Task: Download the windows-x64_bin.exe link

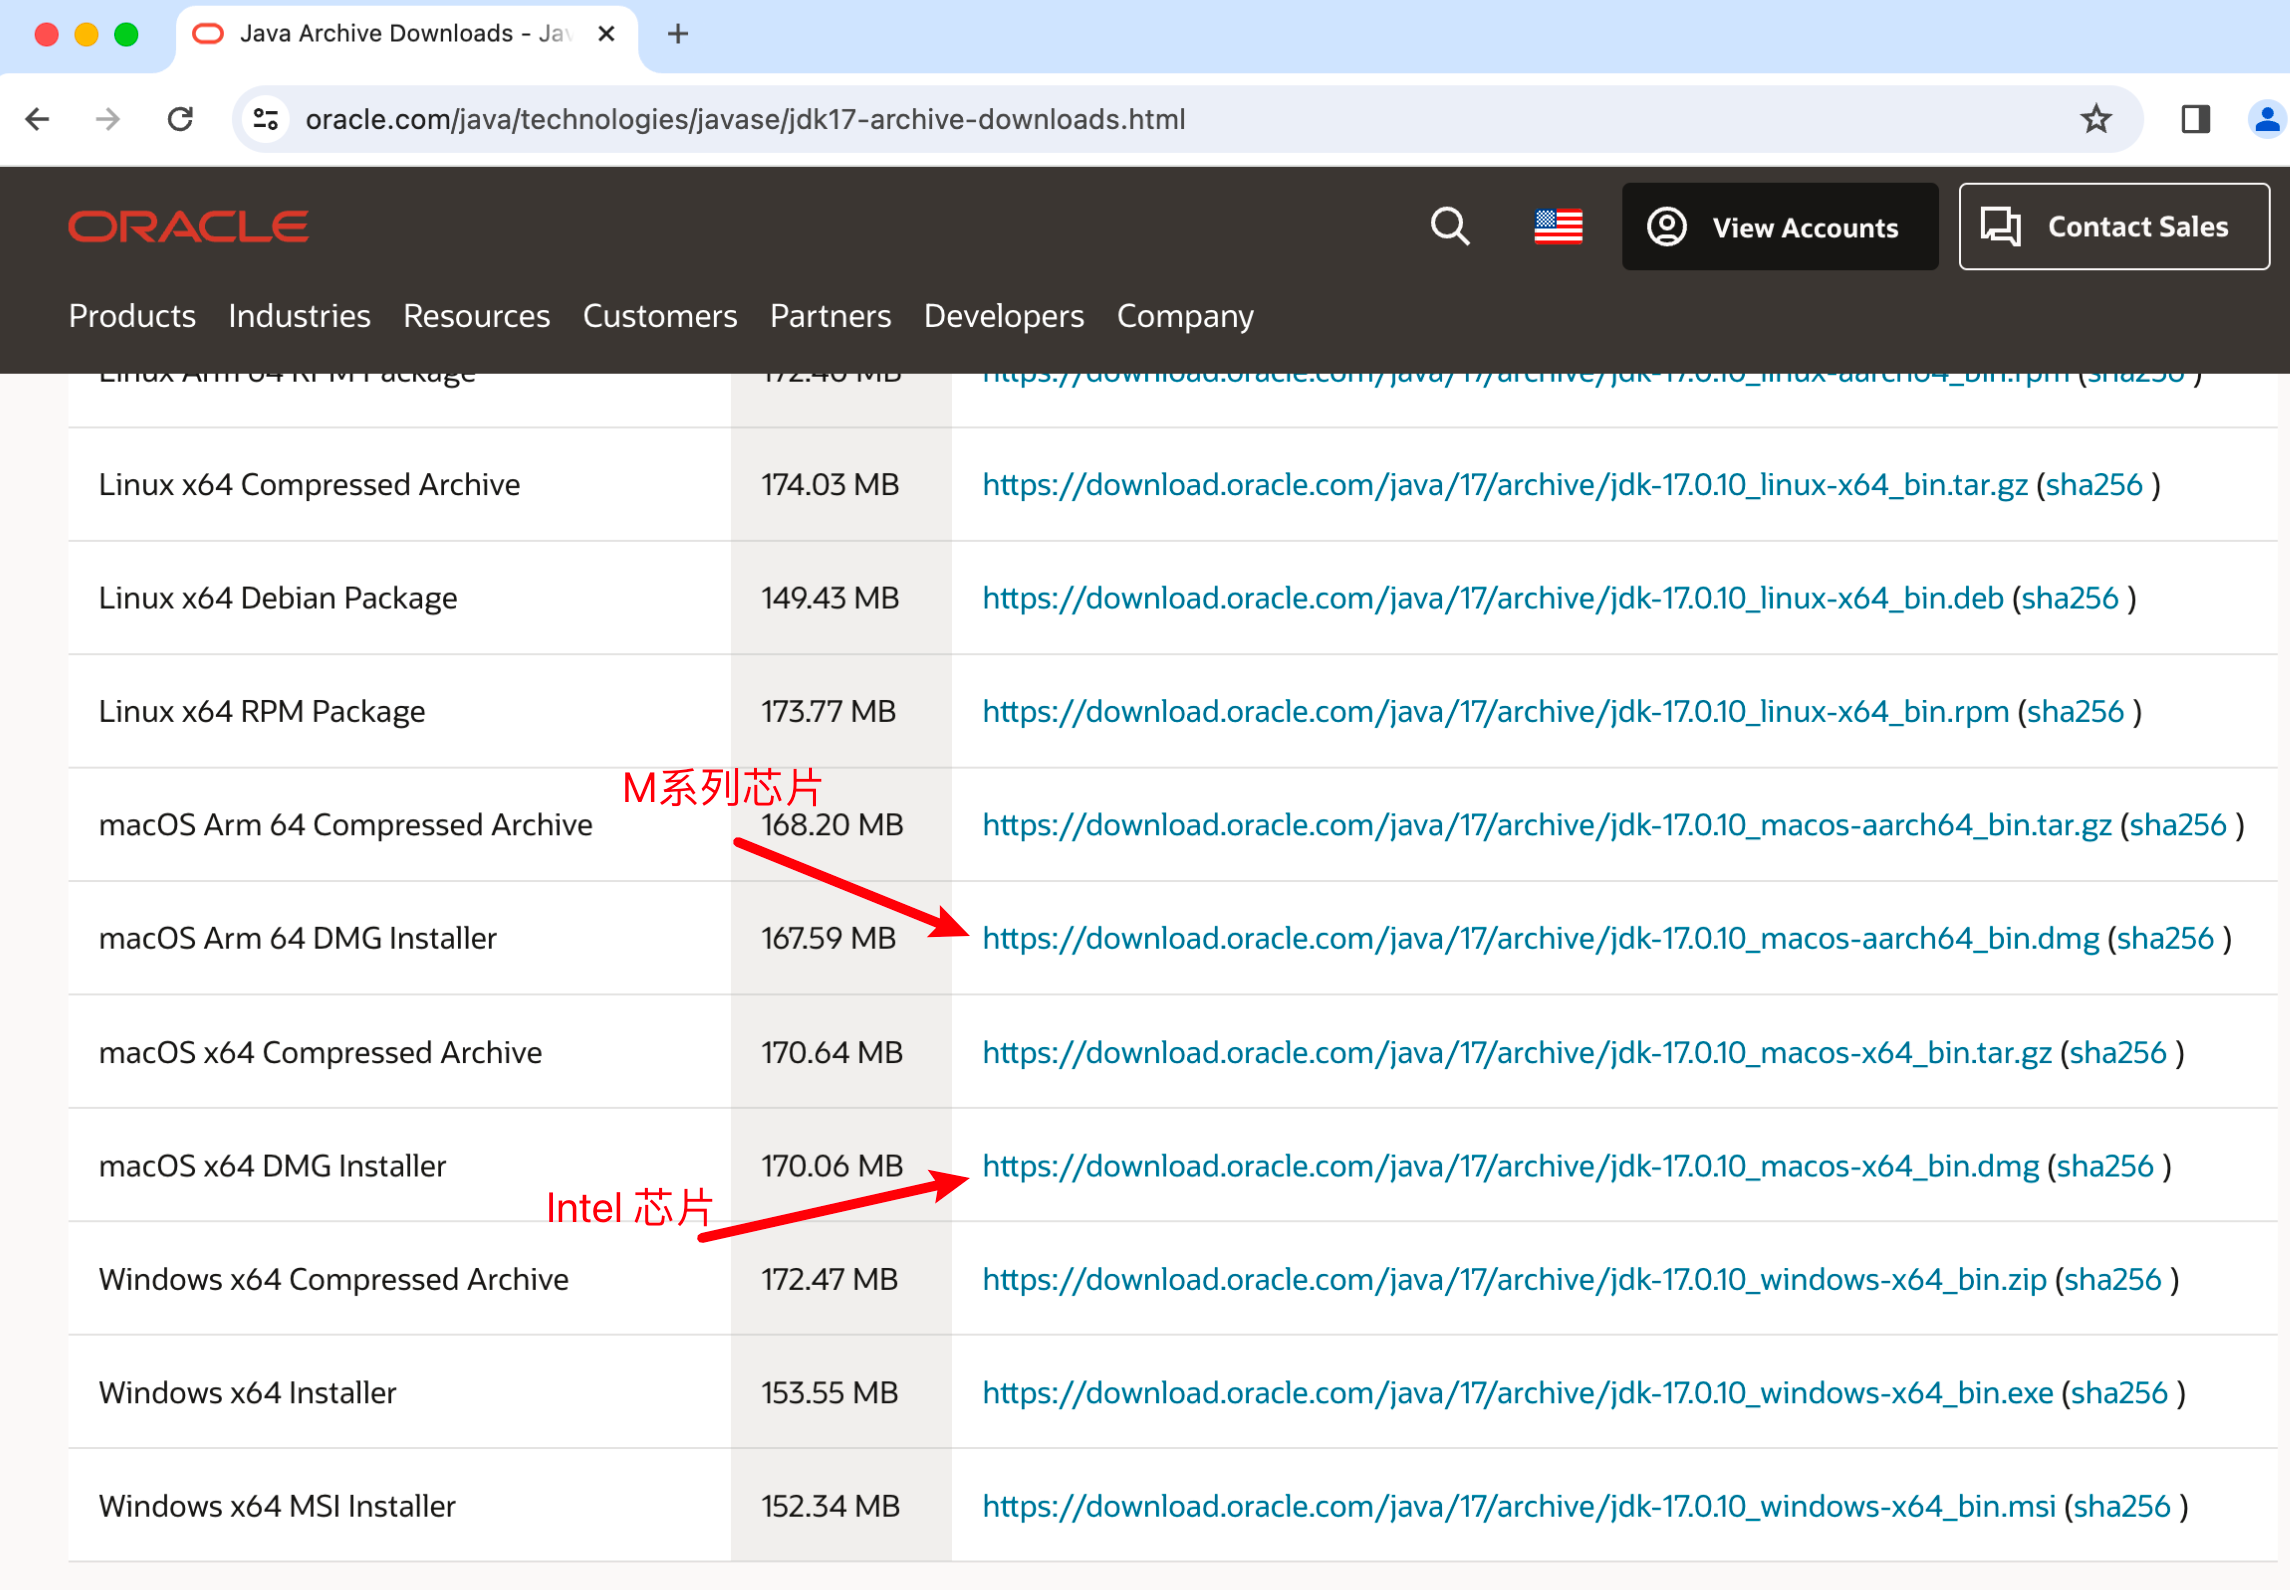Action: tap(1517, 1393)
